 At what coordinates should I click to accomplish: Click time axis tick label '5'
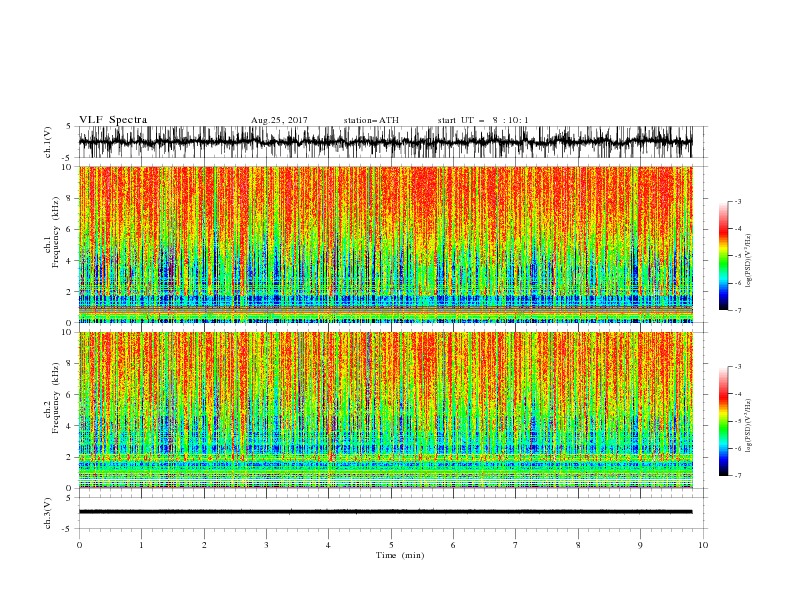click(x=391, y=545)
